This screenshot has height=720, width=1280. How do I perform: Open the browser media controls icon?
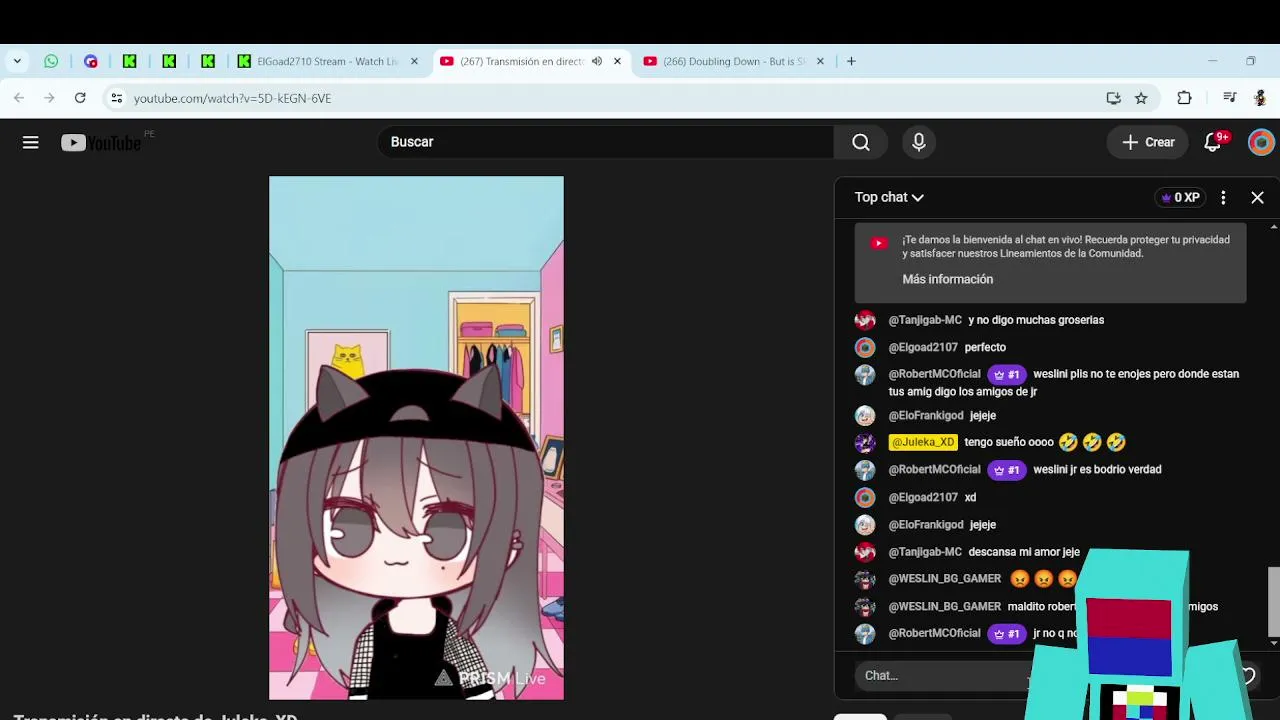coord(1230,98)
